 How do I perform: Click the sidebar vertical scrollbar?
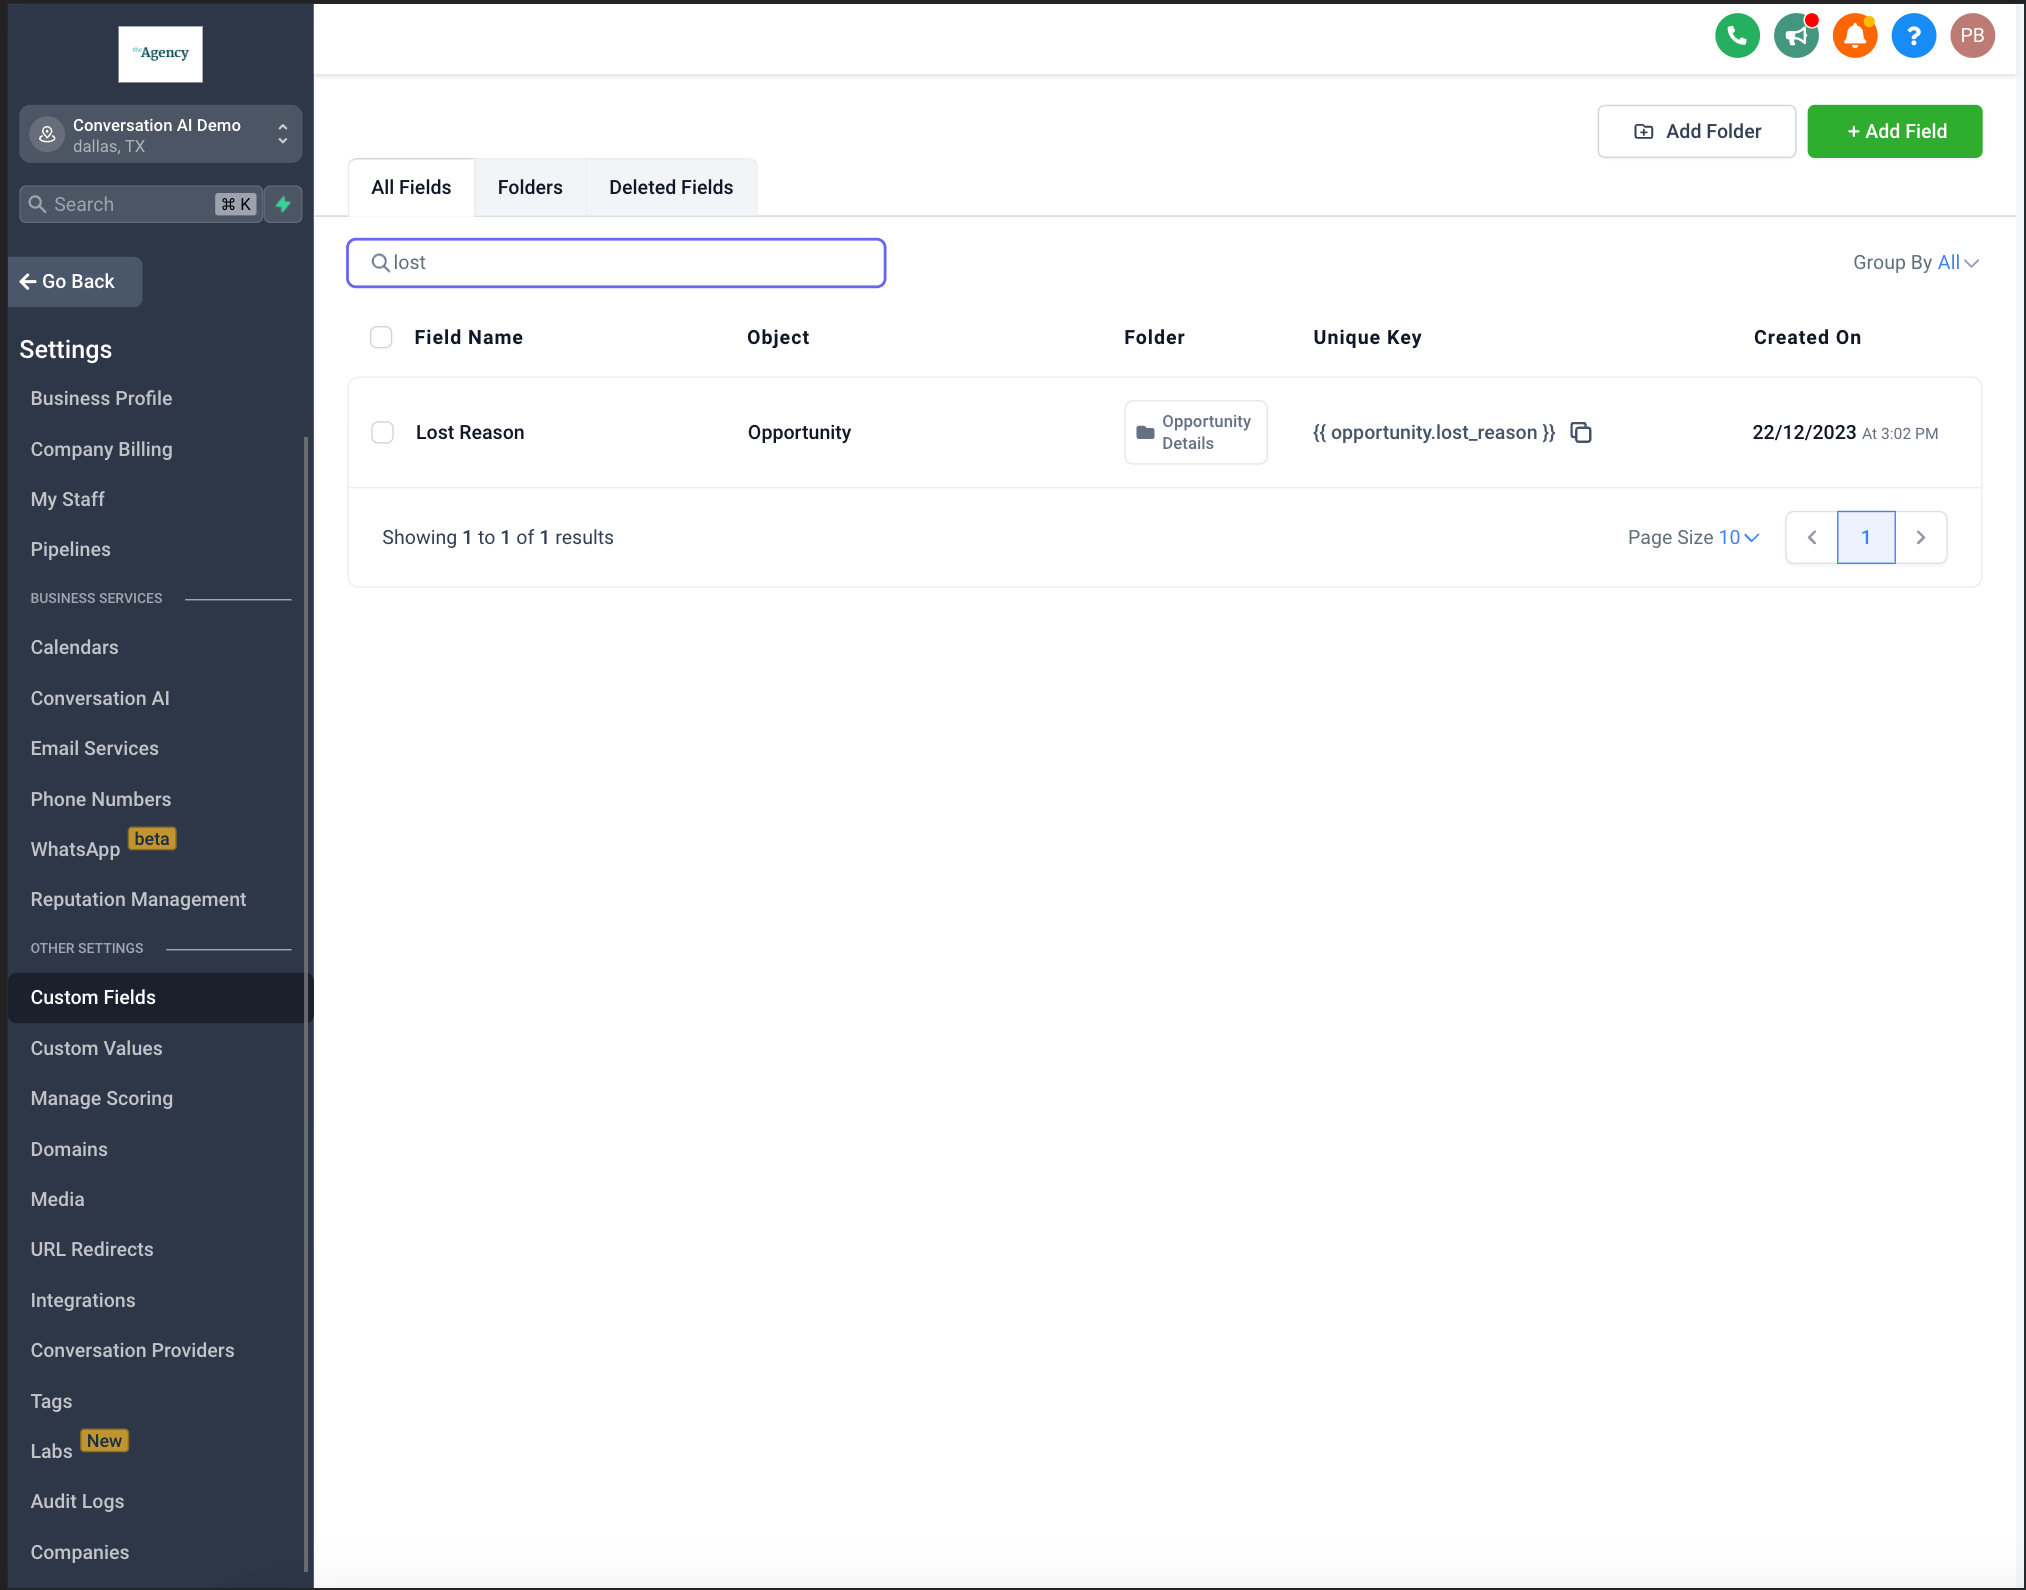click(306, 1005)
